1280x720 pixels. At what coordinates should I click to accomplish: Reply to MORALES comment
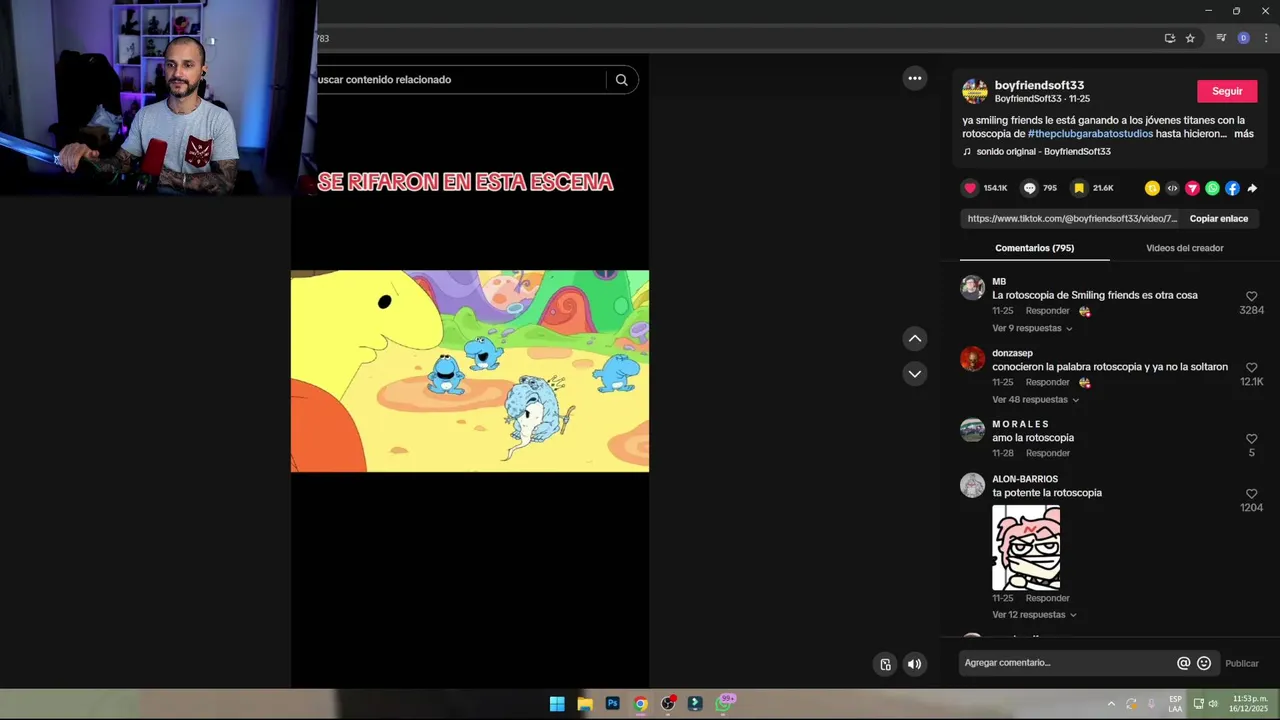tap(1047, 453)
